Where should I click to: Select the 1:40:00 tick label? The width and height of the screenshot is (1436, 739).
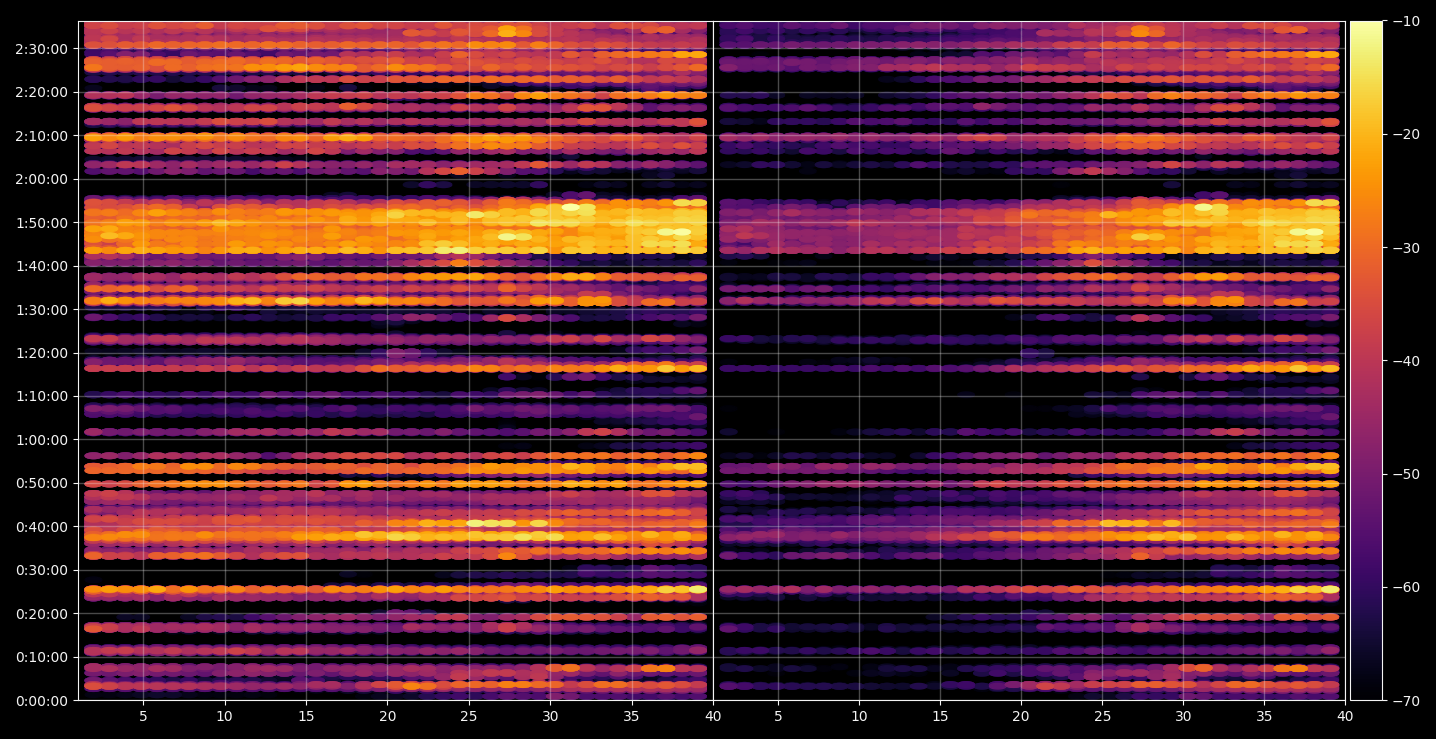(42, 265)
